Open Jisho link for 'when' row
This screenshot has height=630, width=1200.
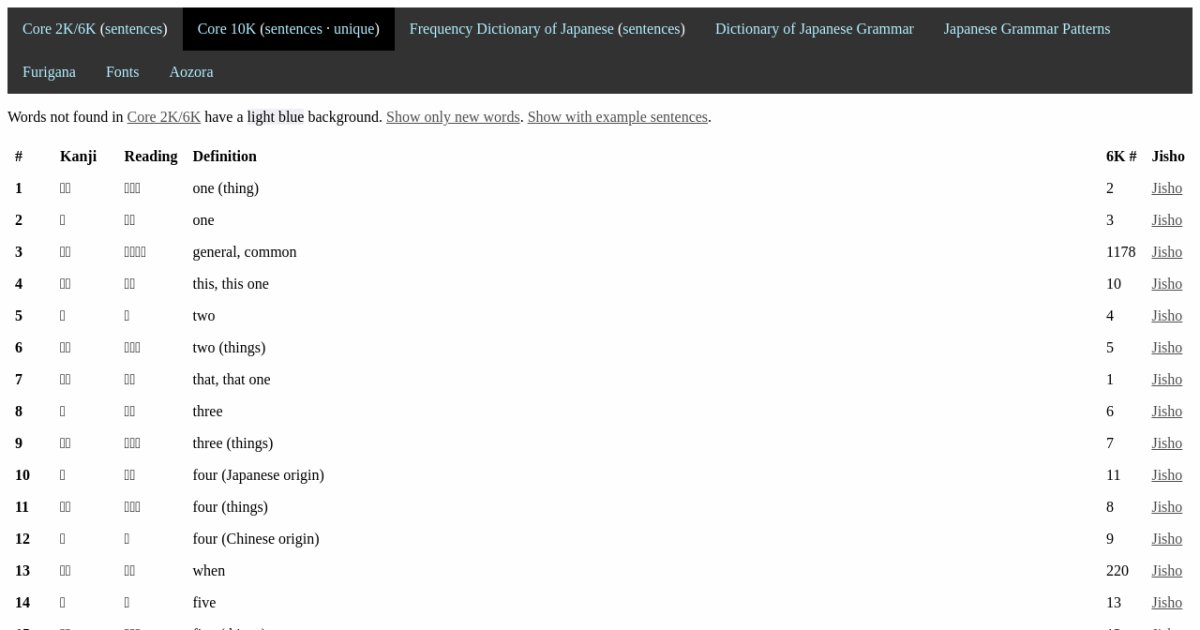(x=1166, y=571)
